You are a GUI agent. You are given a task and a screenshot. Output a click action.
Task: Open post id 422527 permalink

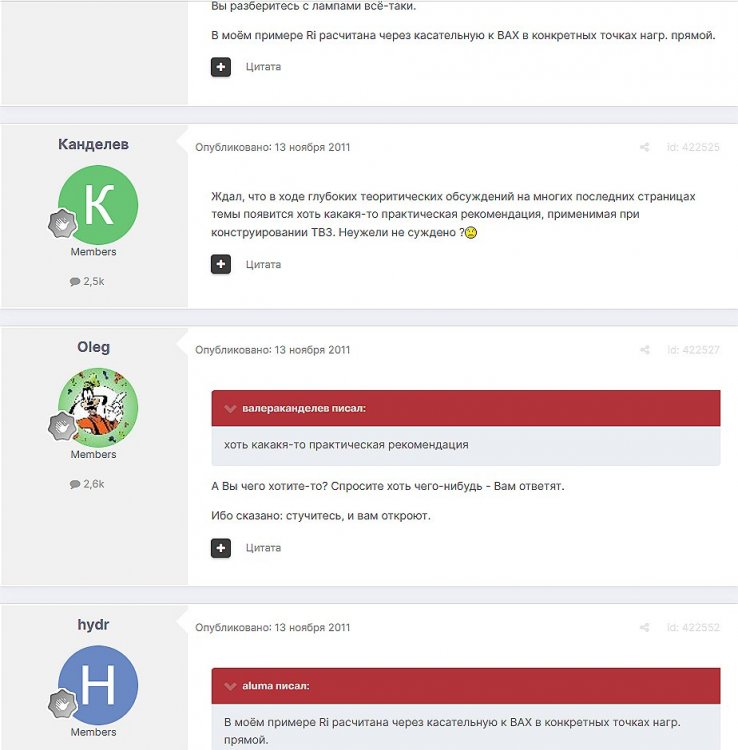(x=693, y=350)
